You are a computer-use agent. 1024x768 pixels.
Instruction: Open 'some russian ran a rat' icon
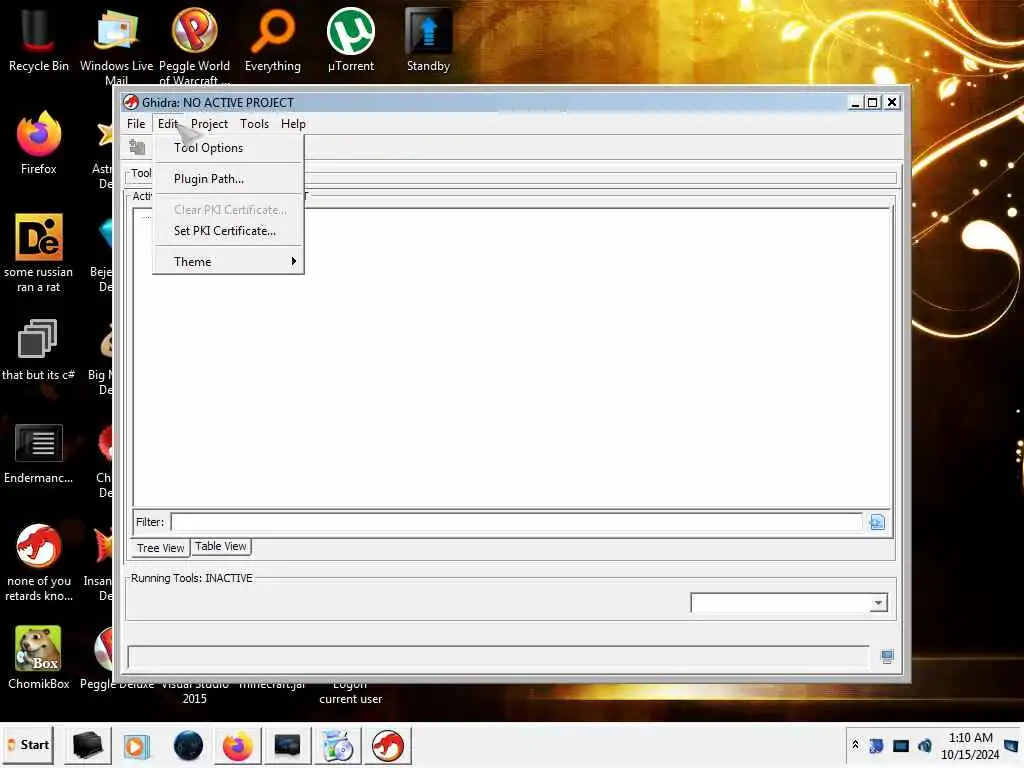tap(39, 253)
